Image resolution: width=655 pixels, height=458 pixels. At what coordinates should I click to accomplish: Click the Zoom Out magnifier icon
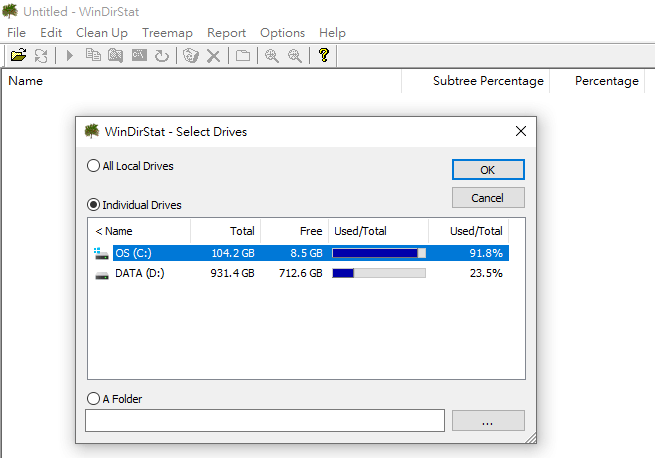tap(295, 55)
